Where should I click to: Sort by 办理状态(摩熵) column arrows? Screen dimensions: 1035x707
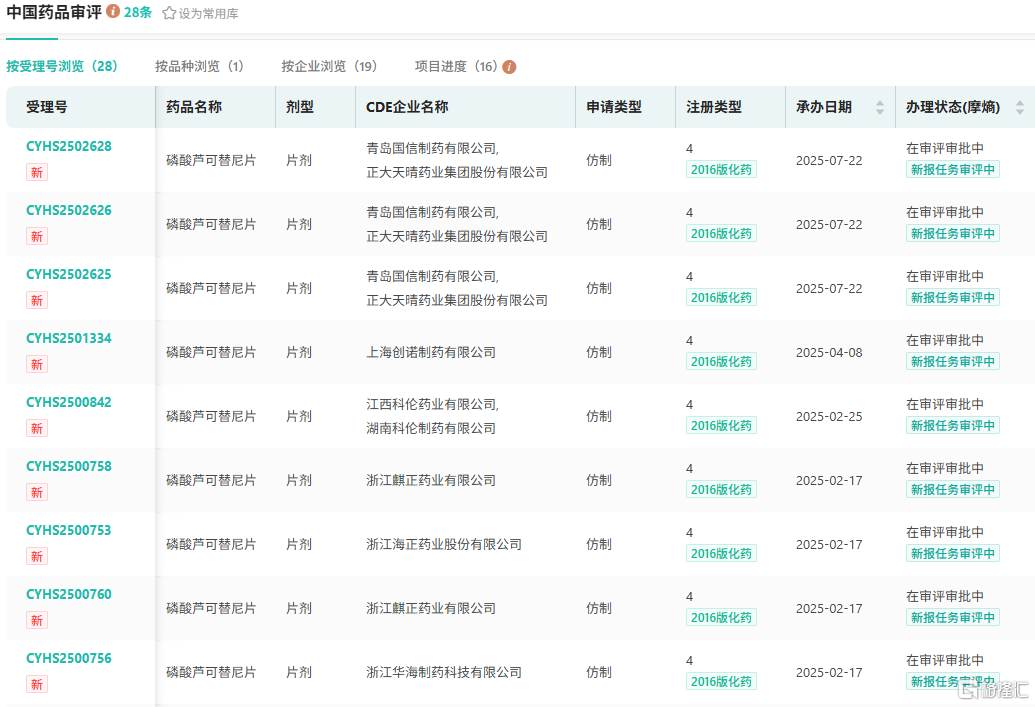click(1020, 107)
